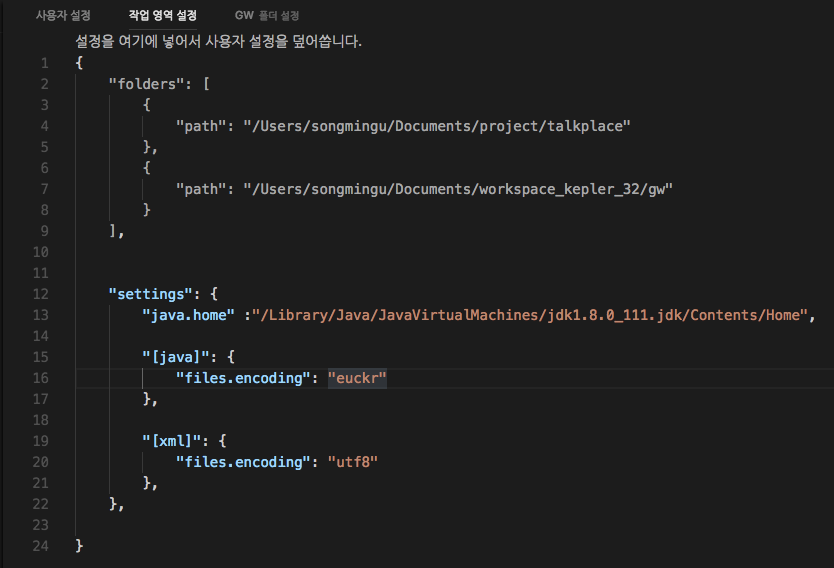Click line number 24 in the gutter
Screen dimensions: 834x568
point(41,546)
